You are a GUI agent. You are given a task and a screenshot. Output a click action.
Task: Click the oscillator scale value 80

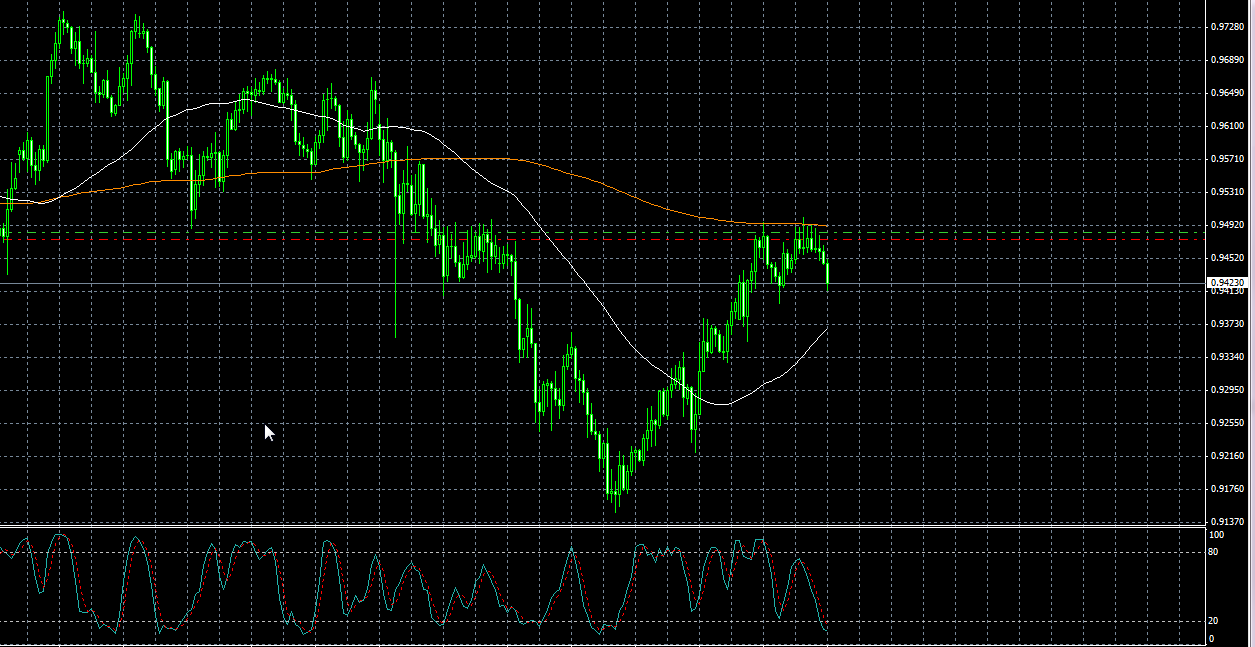[1214, 552]
